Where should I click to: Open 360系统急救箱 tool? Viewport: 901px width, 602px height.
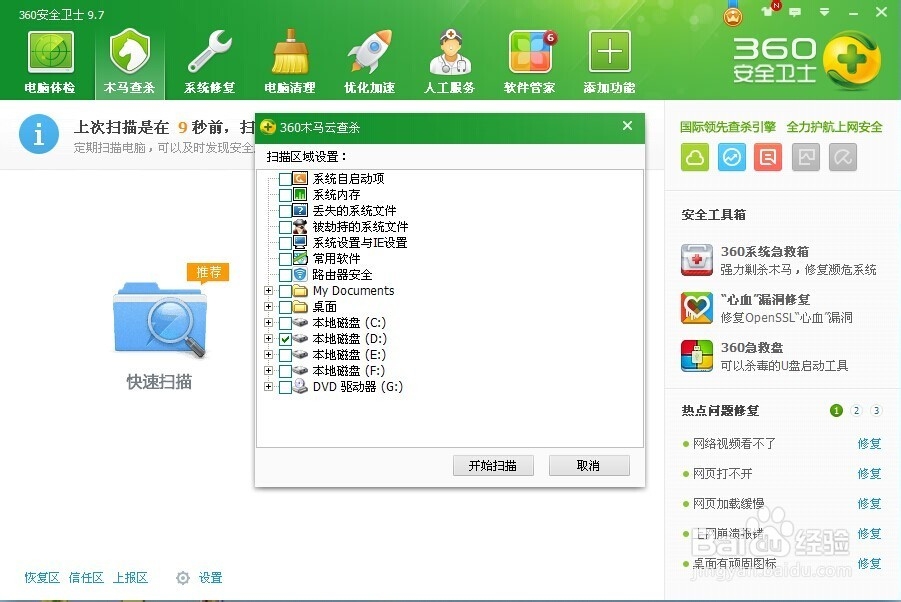click(696, 260)
